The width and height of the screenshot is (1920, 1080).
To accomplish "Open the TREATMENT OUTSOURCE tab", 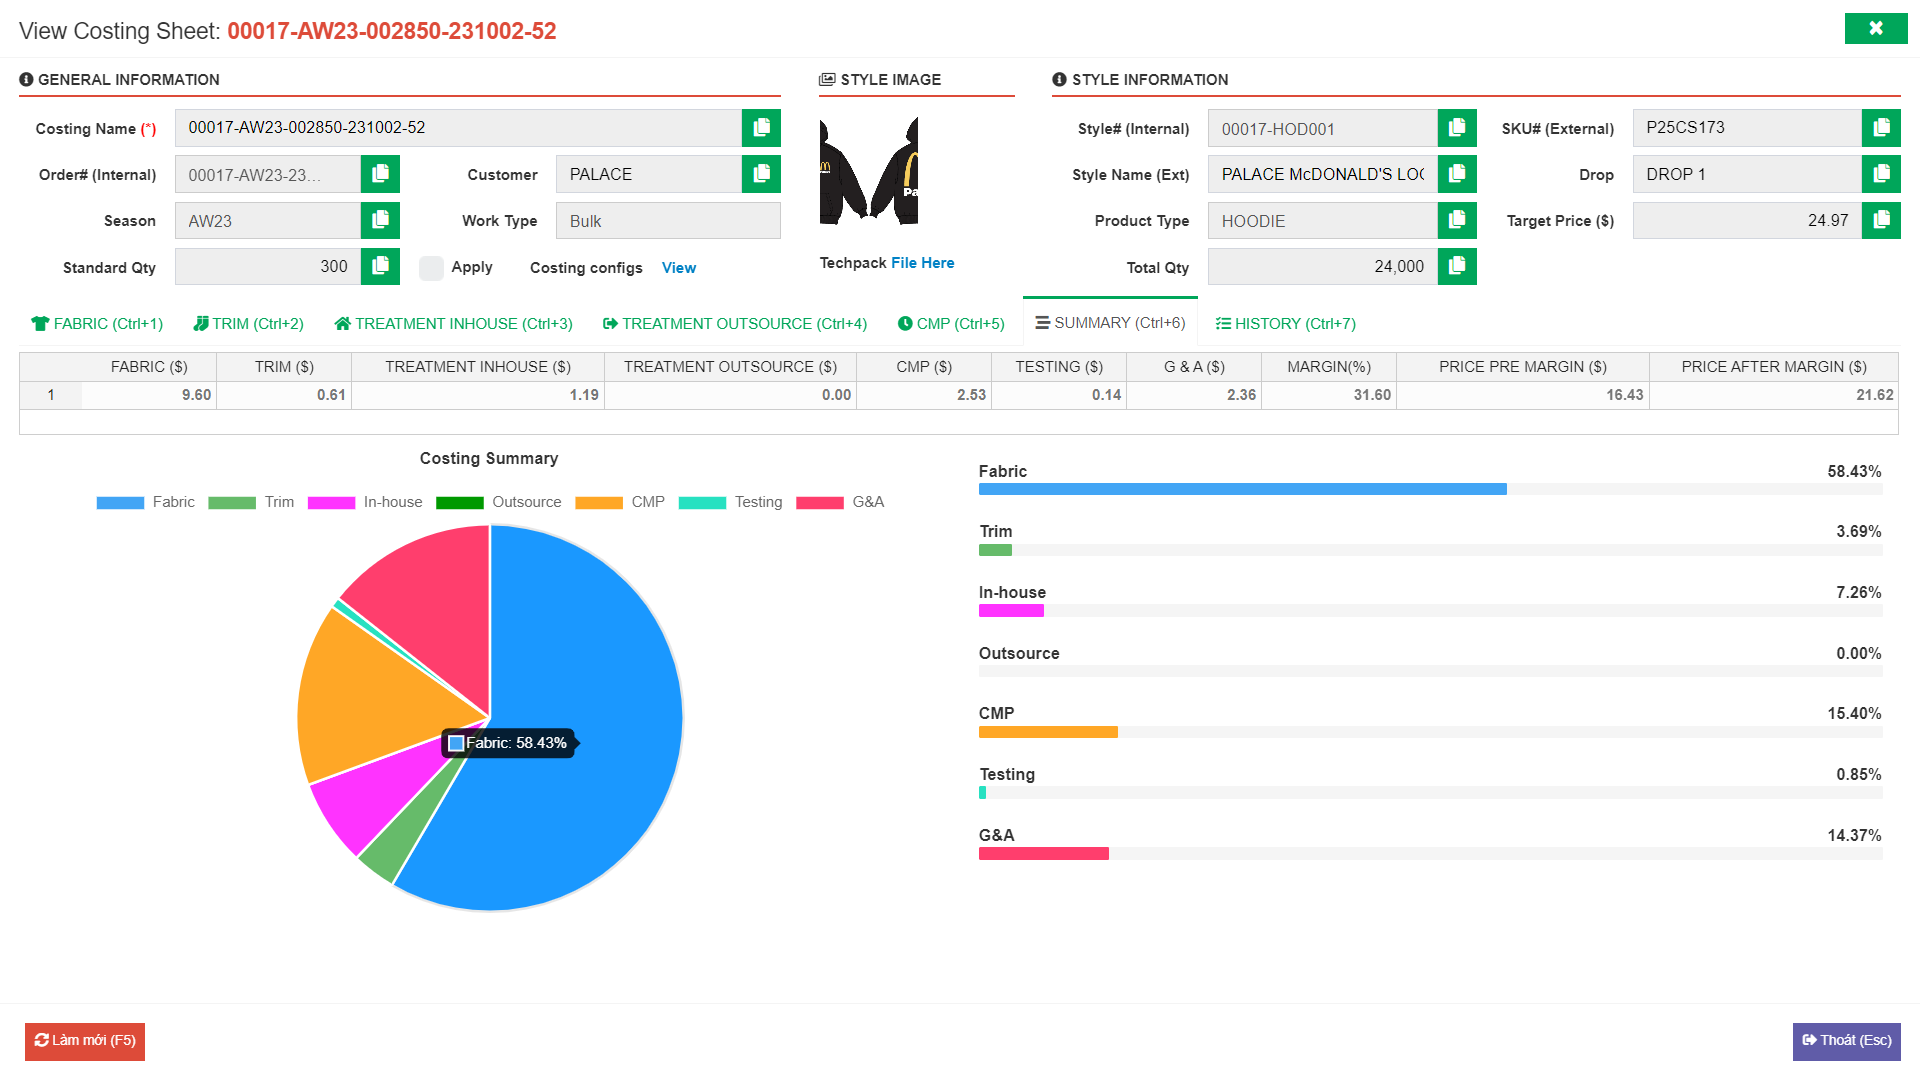I will [x=735, y=324].
